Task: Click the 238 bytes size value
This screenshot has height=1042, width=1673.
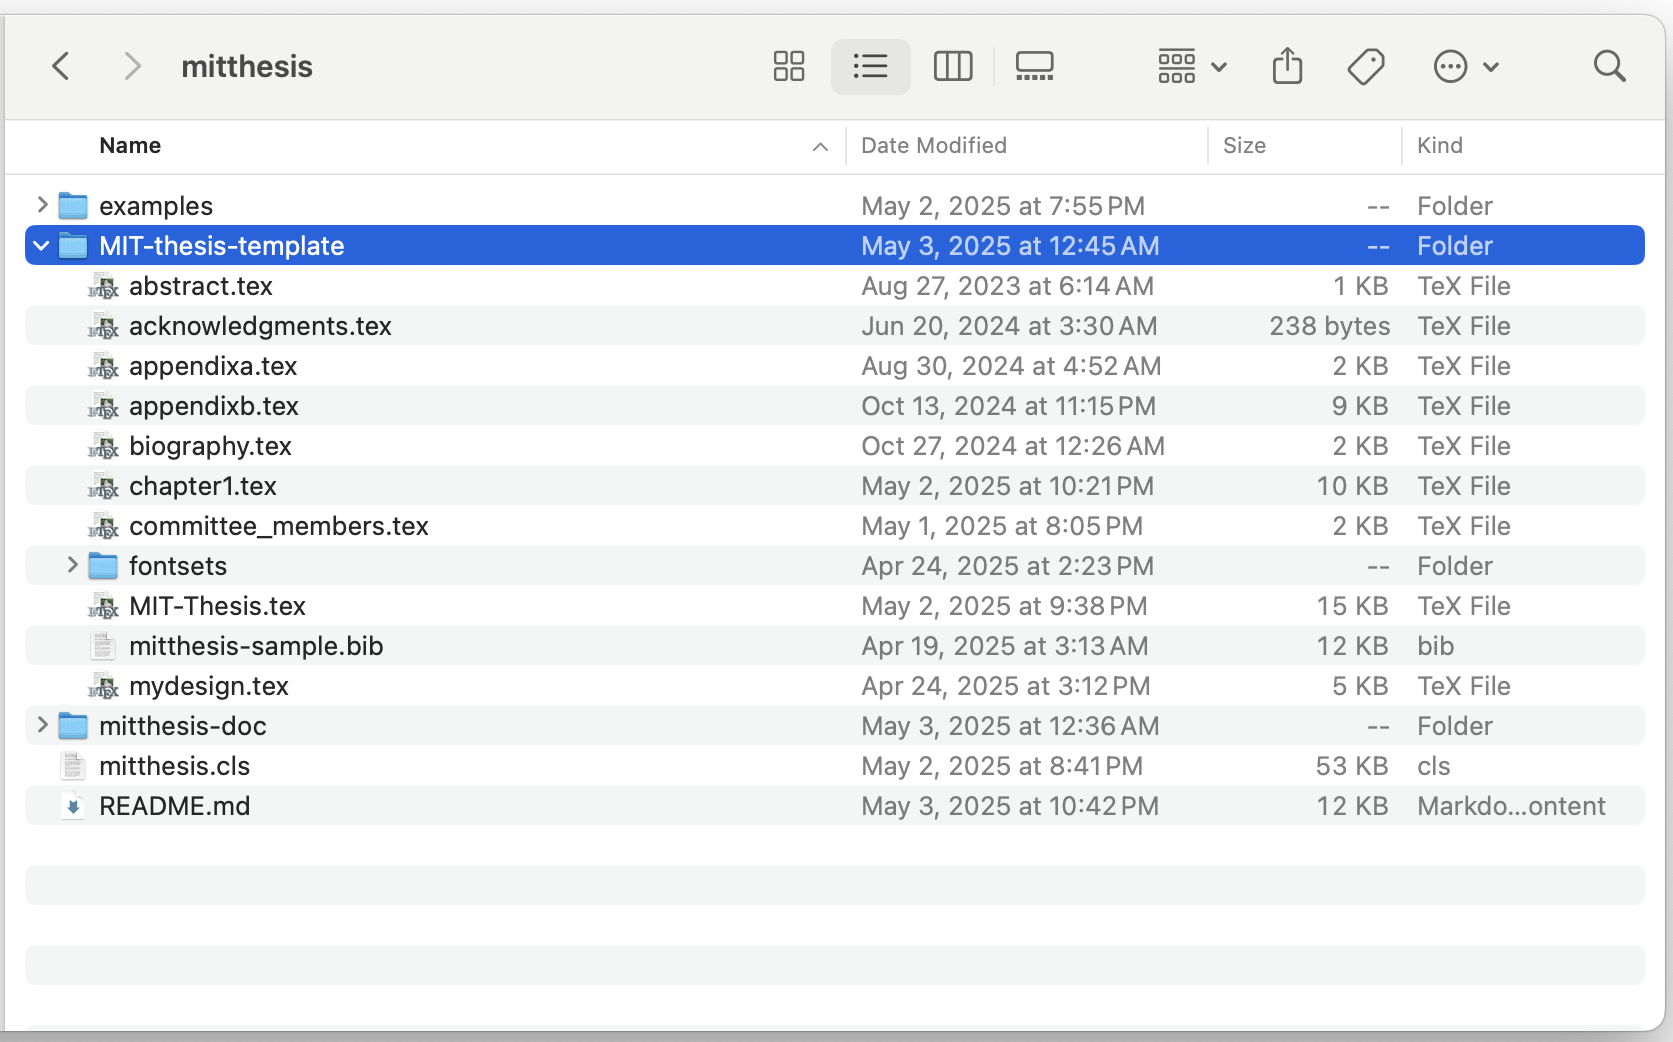Action: point(1329,326)
